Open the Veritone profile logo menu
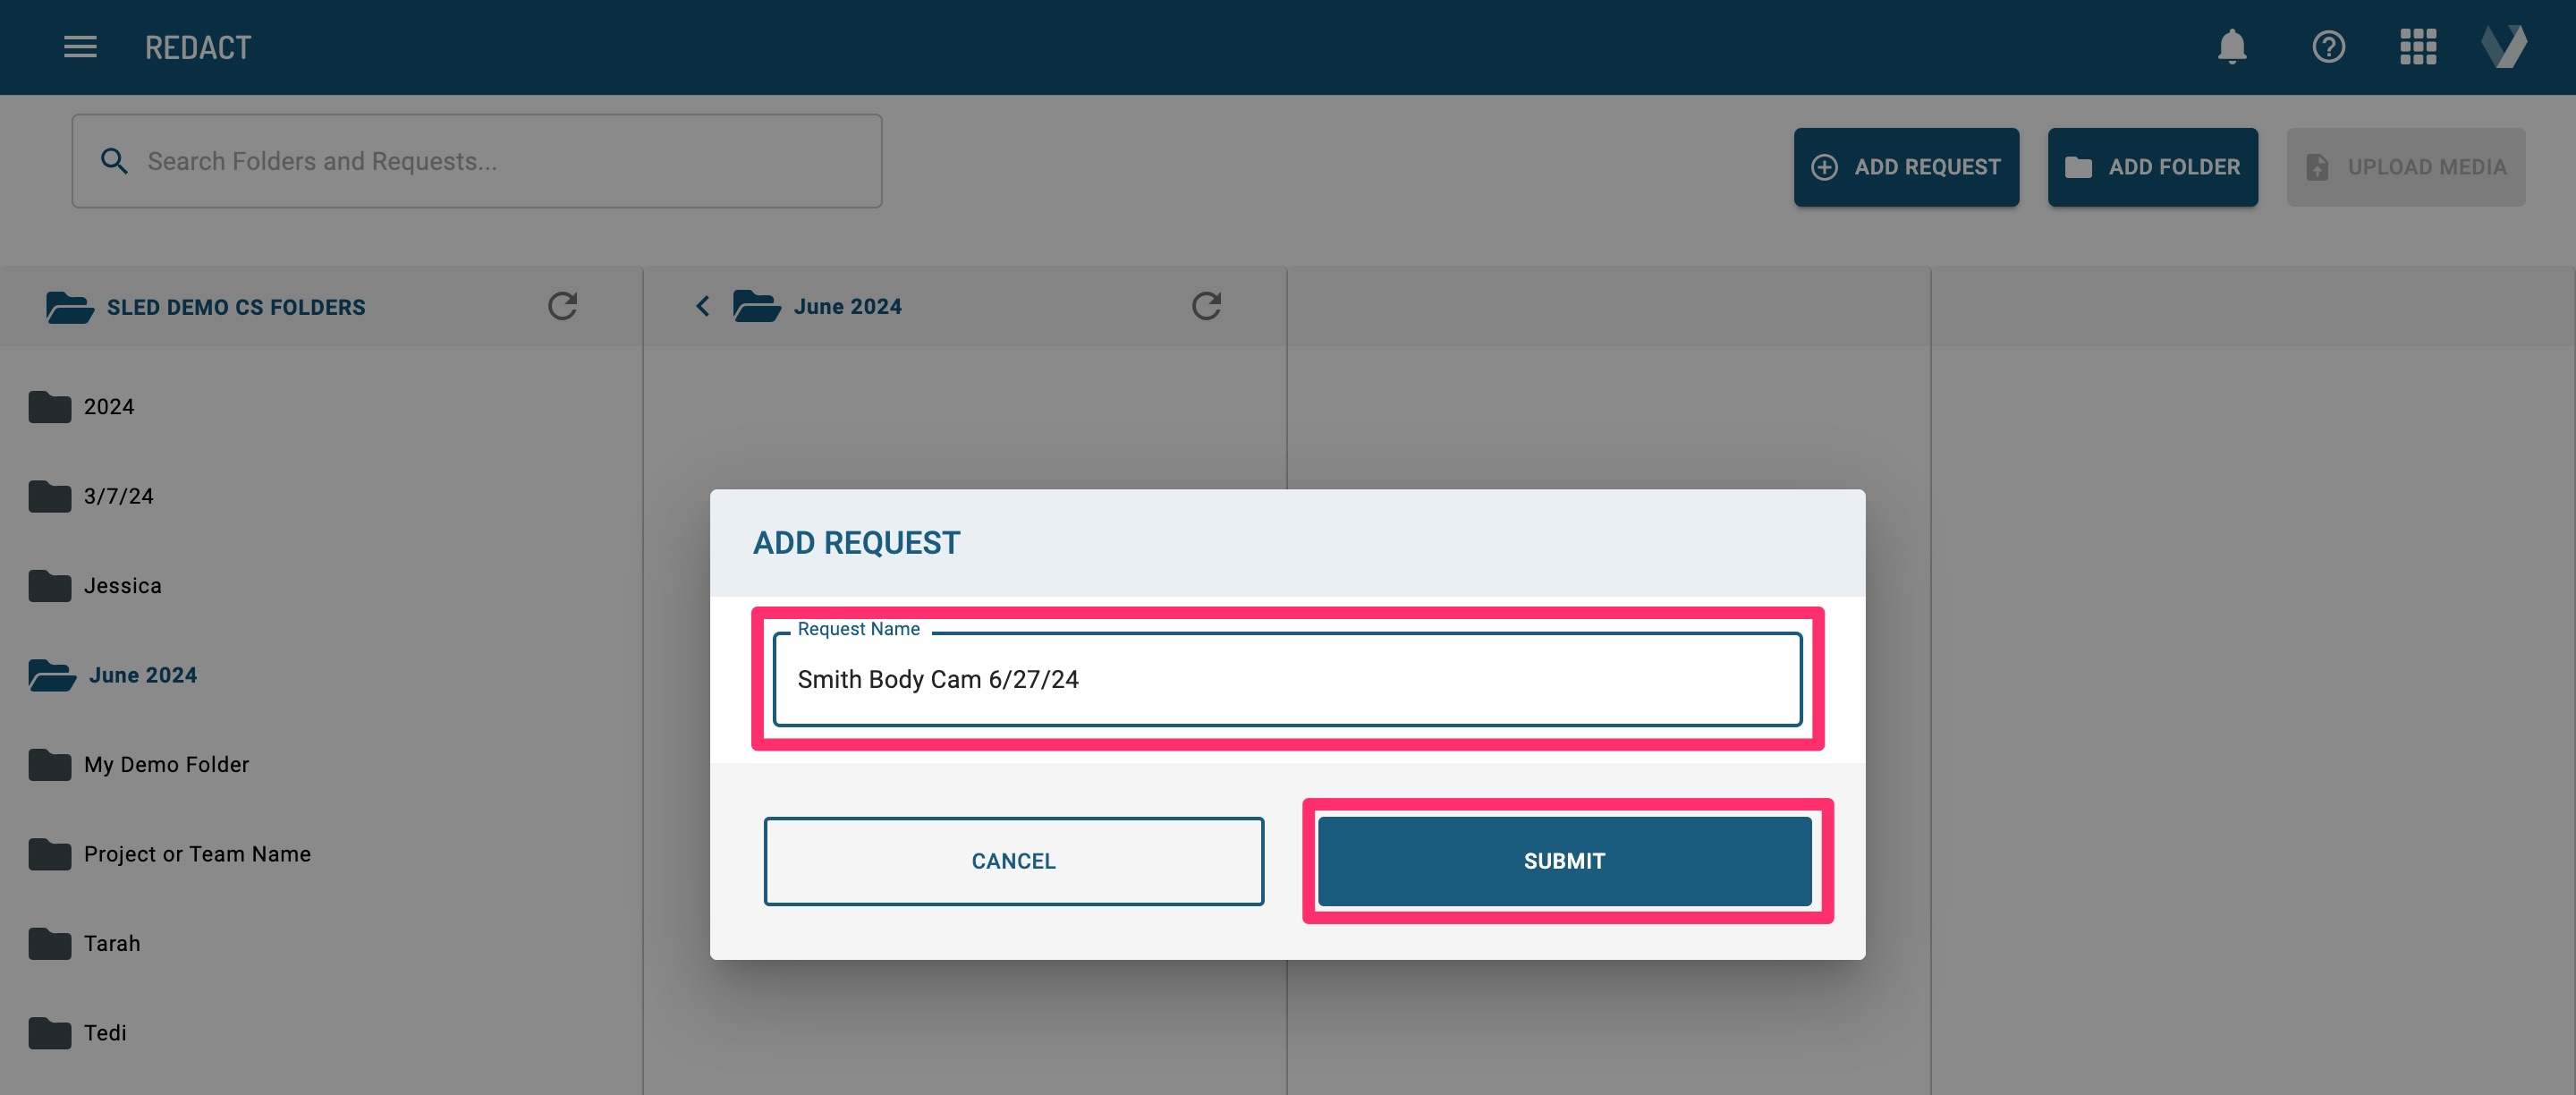 tap(2503, 47)
